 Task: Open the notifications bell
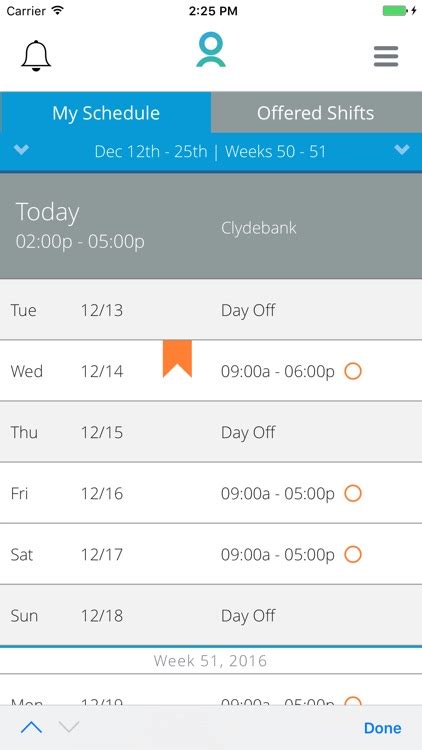pos(36,56)
